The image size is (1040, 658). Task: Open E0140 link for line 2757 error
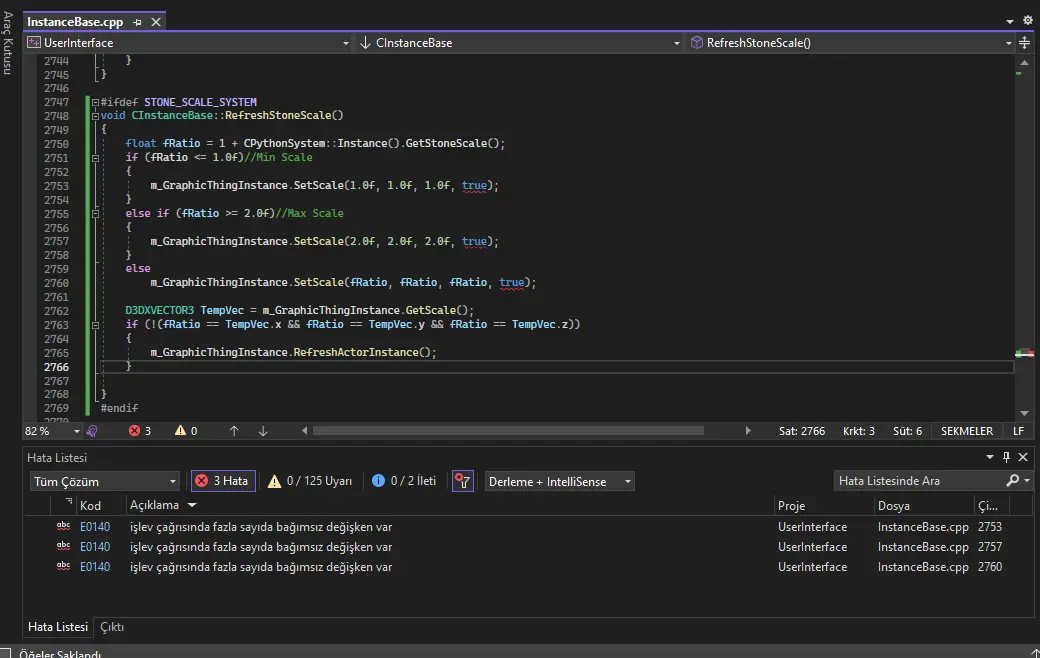(95, 547)
